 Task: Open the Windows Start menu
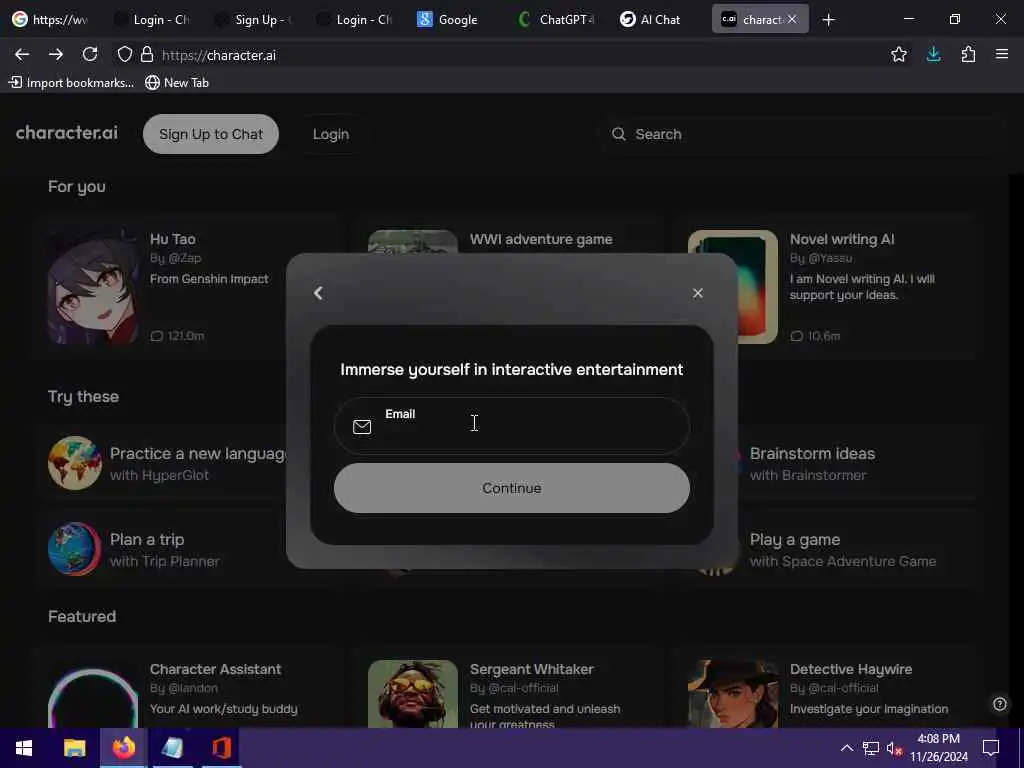24,748
